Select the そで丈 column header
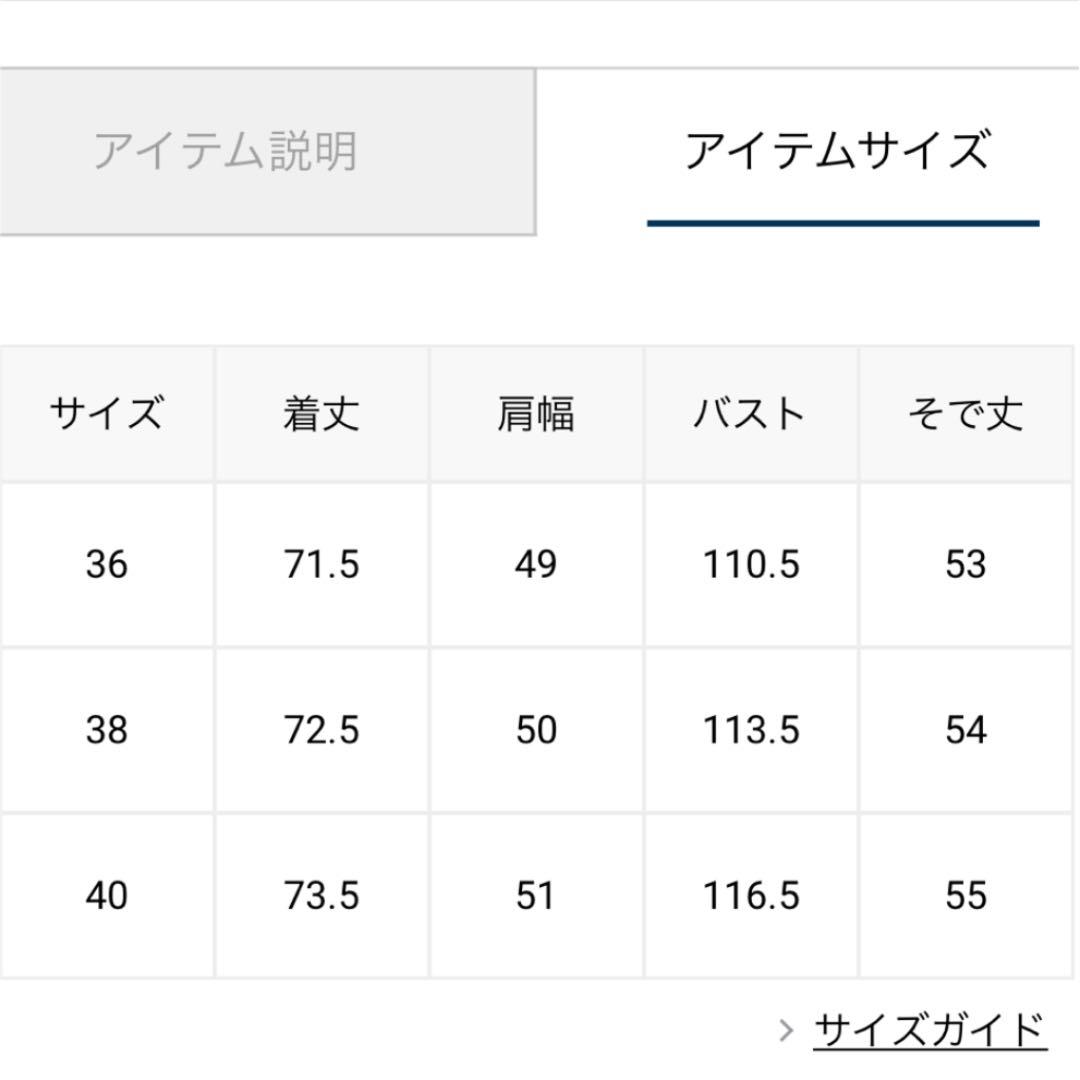The height and width of the screenshot is (1080, 1080). 965,413
